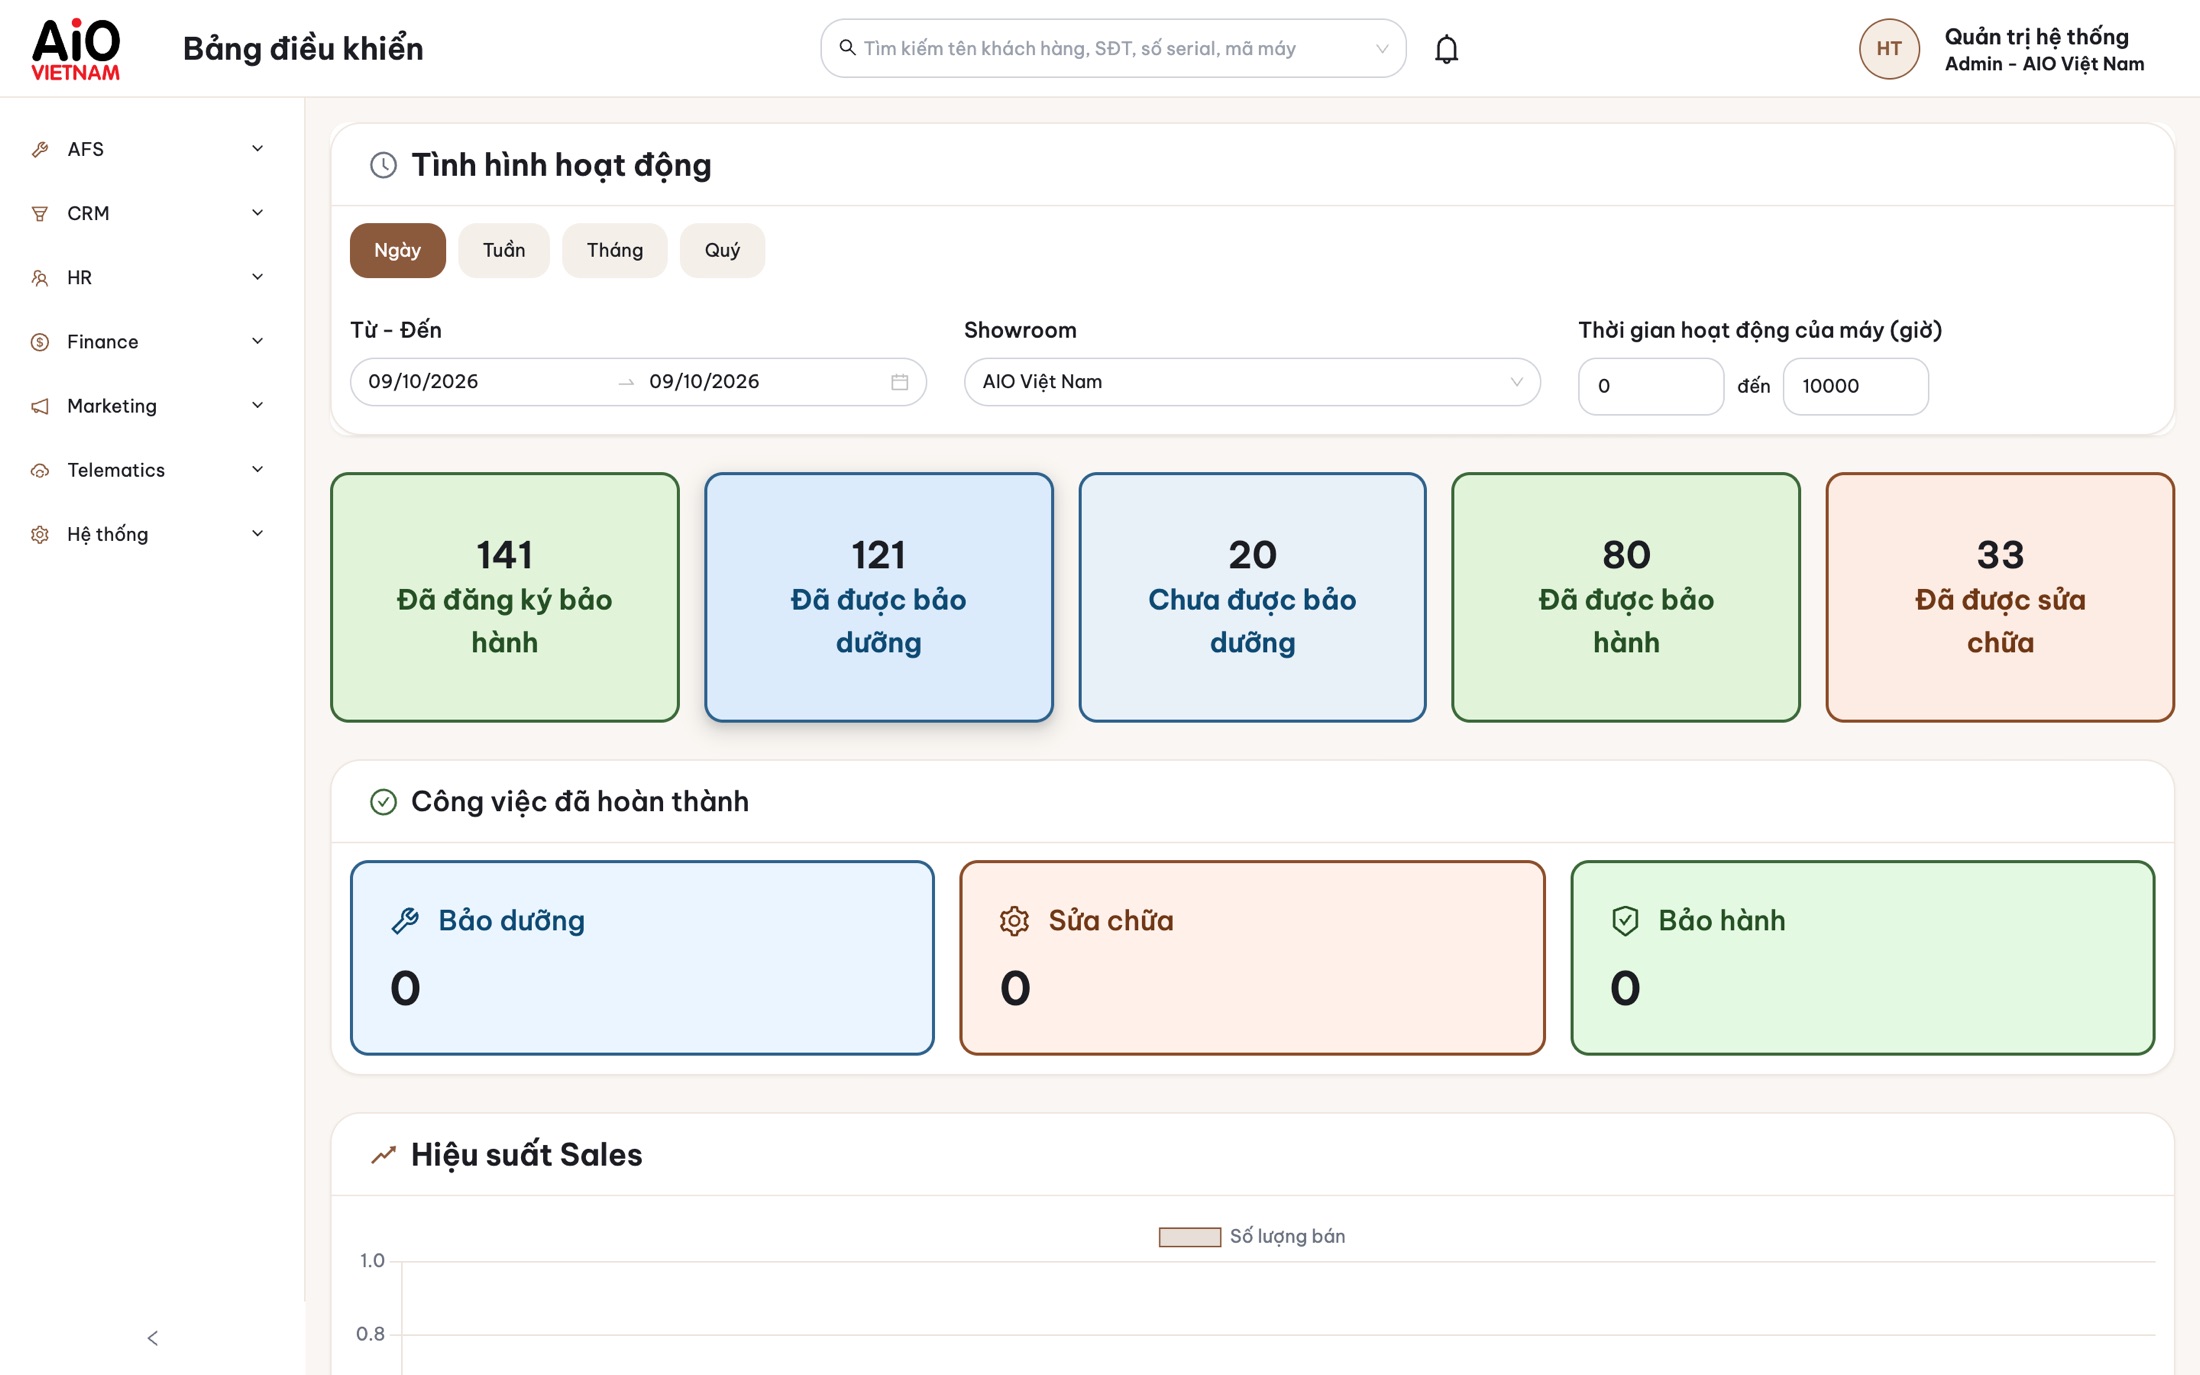Screen dimensions: 2200x1375
Task: Expand the Hệ thống menu chevron
Action: pyautogui.click(x=257, y=534)
